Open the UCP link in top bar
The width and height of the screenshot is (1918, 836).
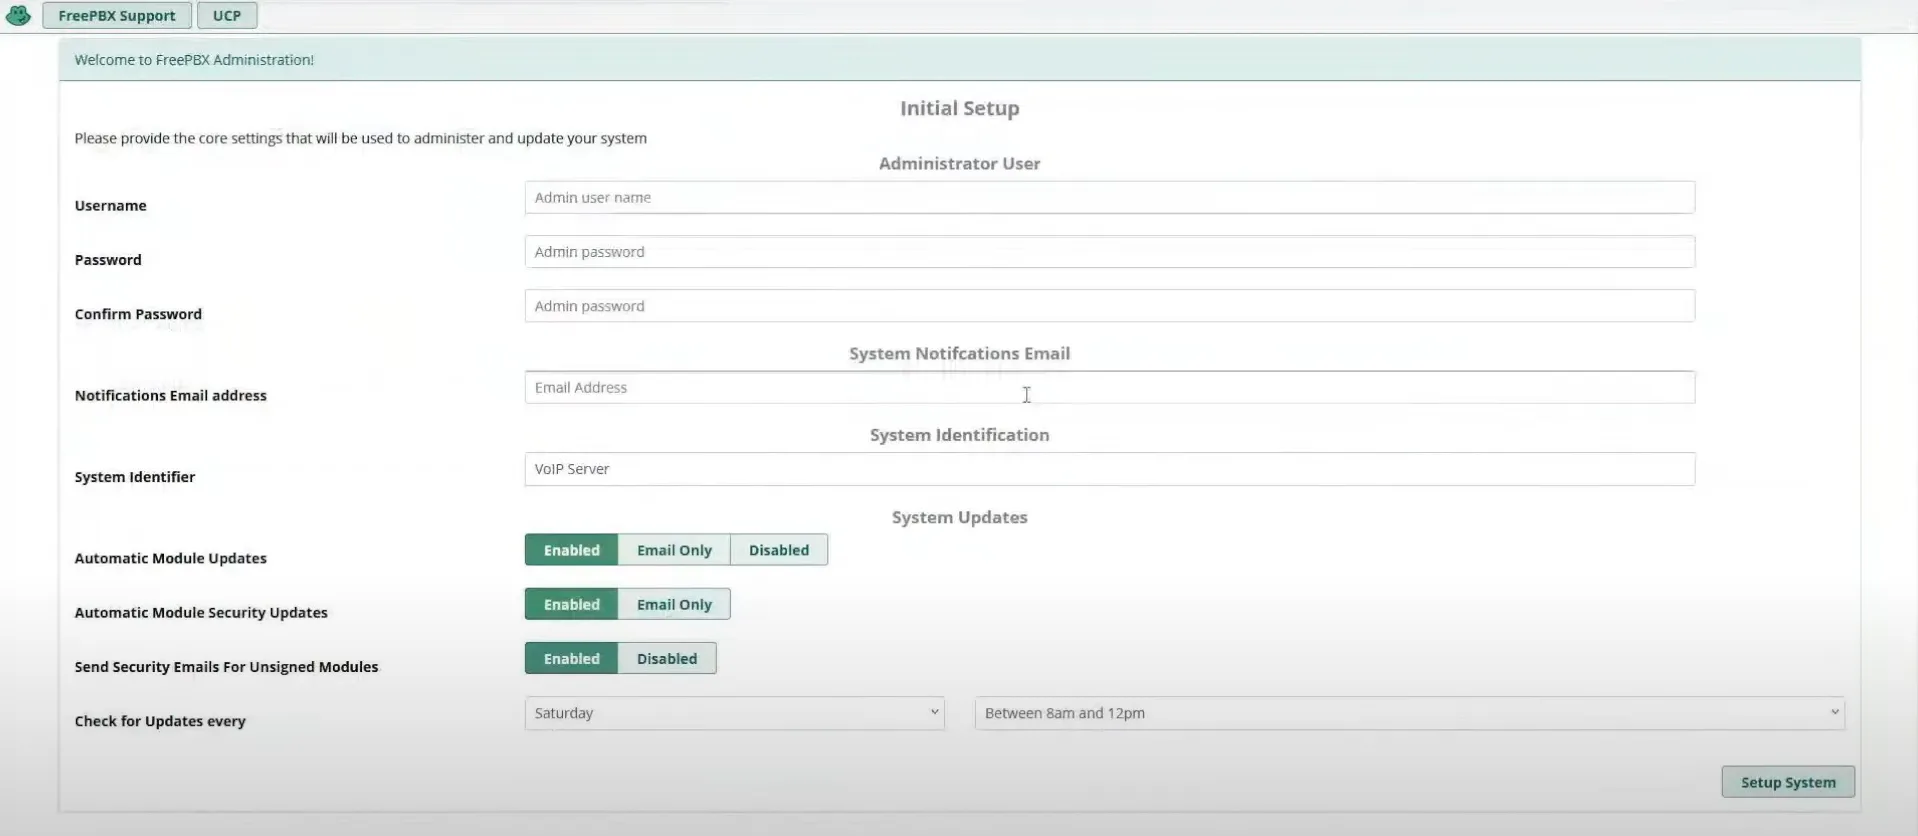tap(227, 15)
